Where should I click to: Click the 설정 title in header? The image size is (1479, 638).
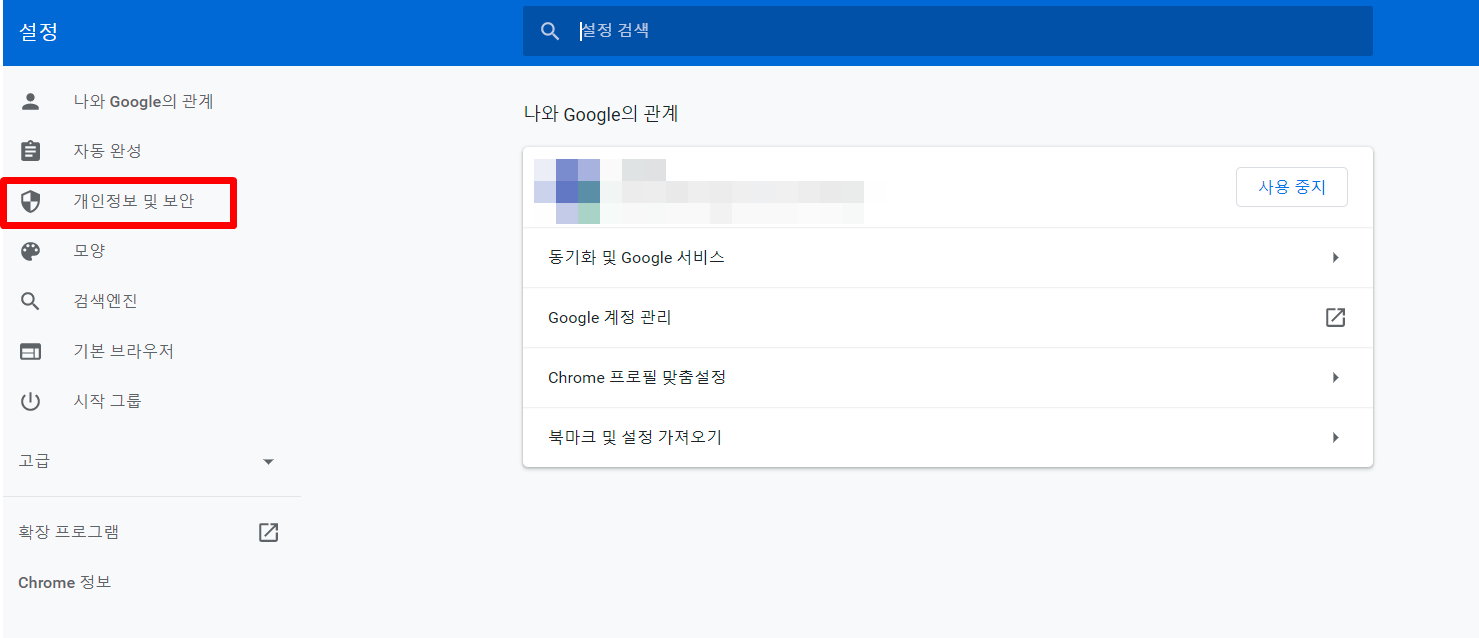pos(39,31)
